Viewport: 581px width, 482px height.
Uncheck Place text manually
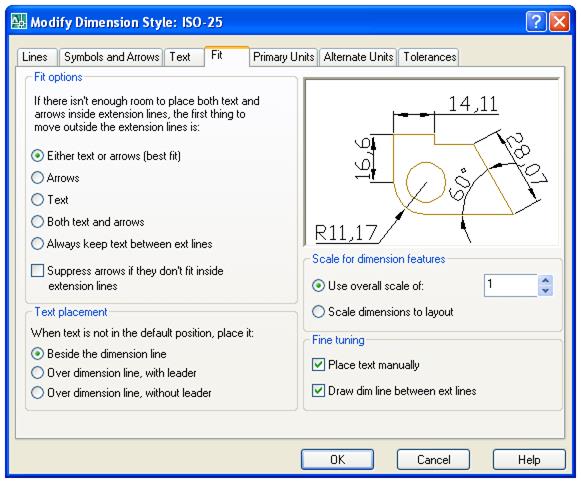click(318, 365)
